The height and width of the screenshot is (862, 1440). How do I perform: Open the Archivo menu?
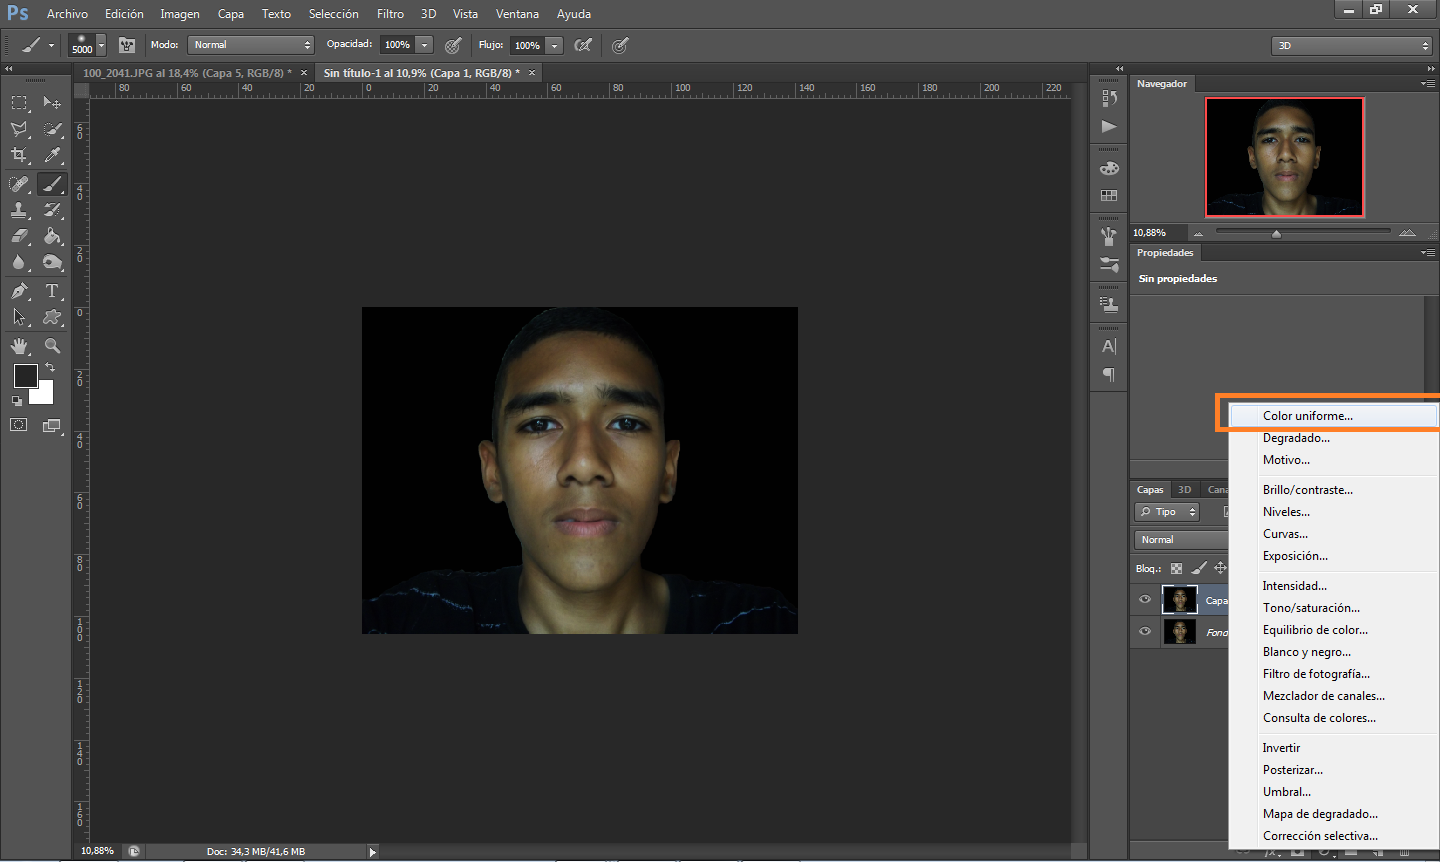click(67, 14)
